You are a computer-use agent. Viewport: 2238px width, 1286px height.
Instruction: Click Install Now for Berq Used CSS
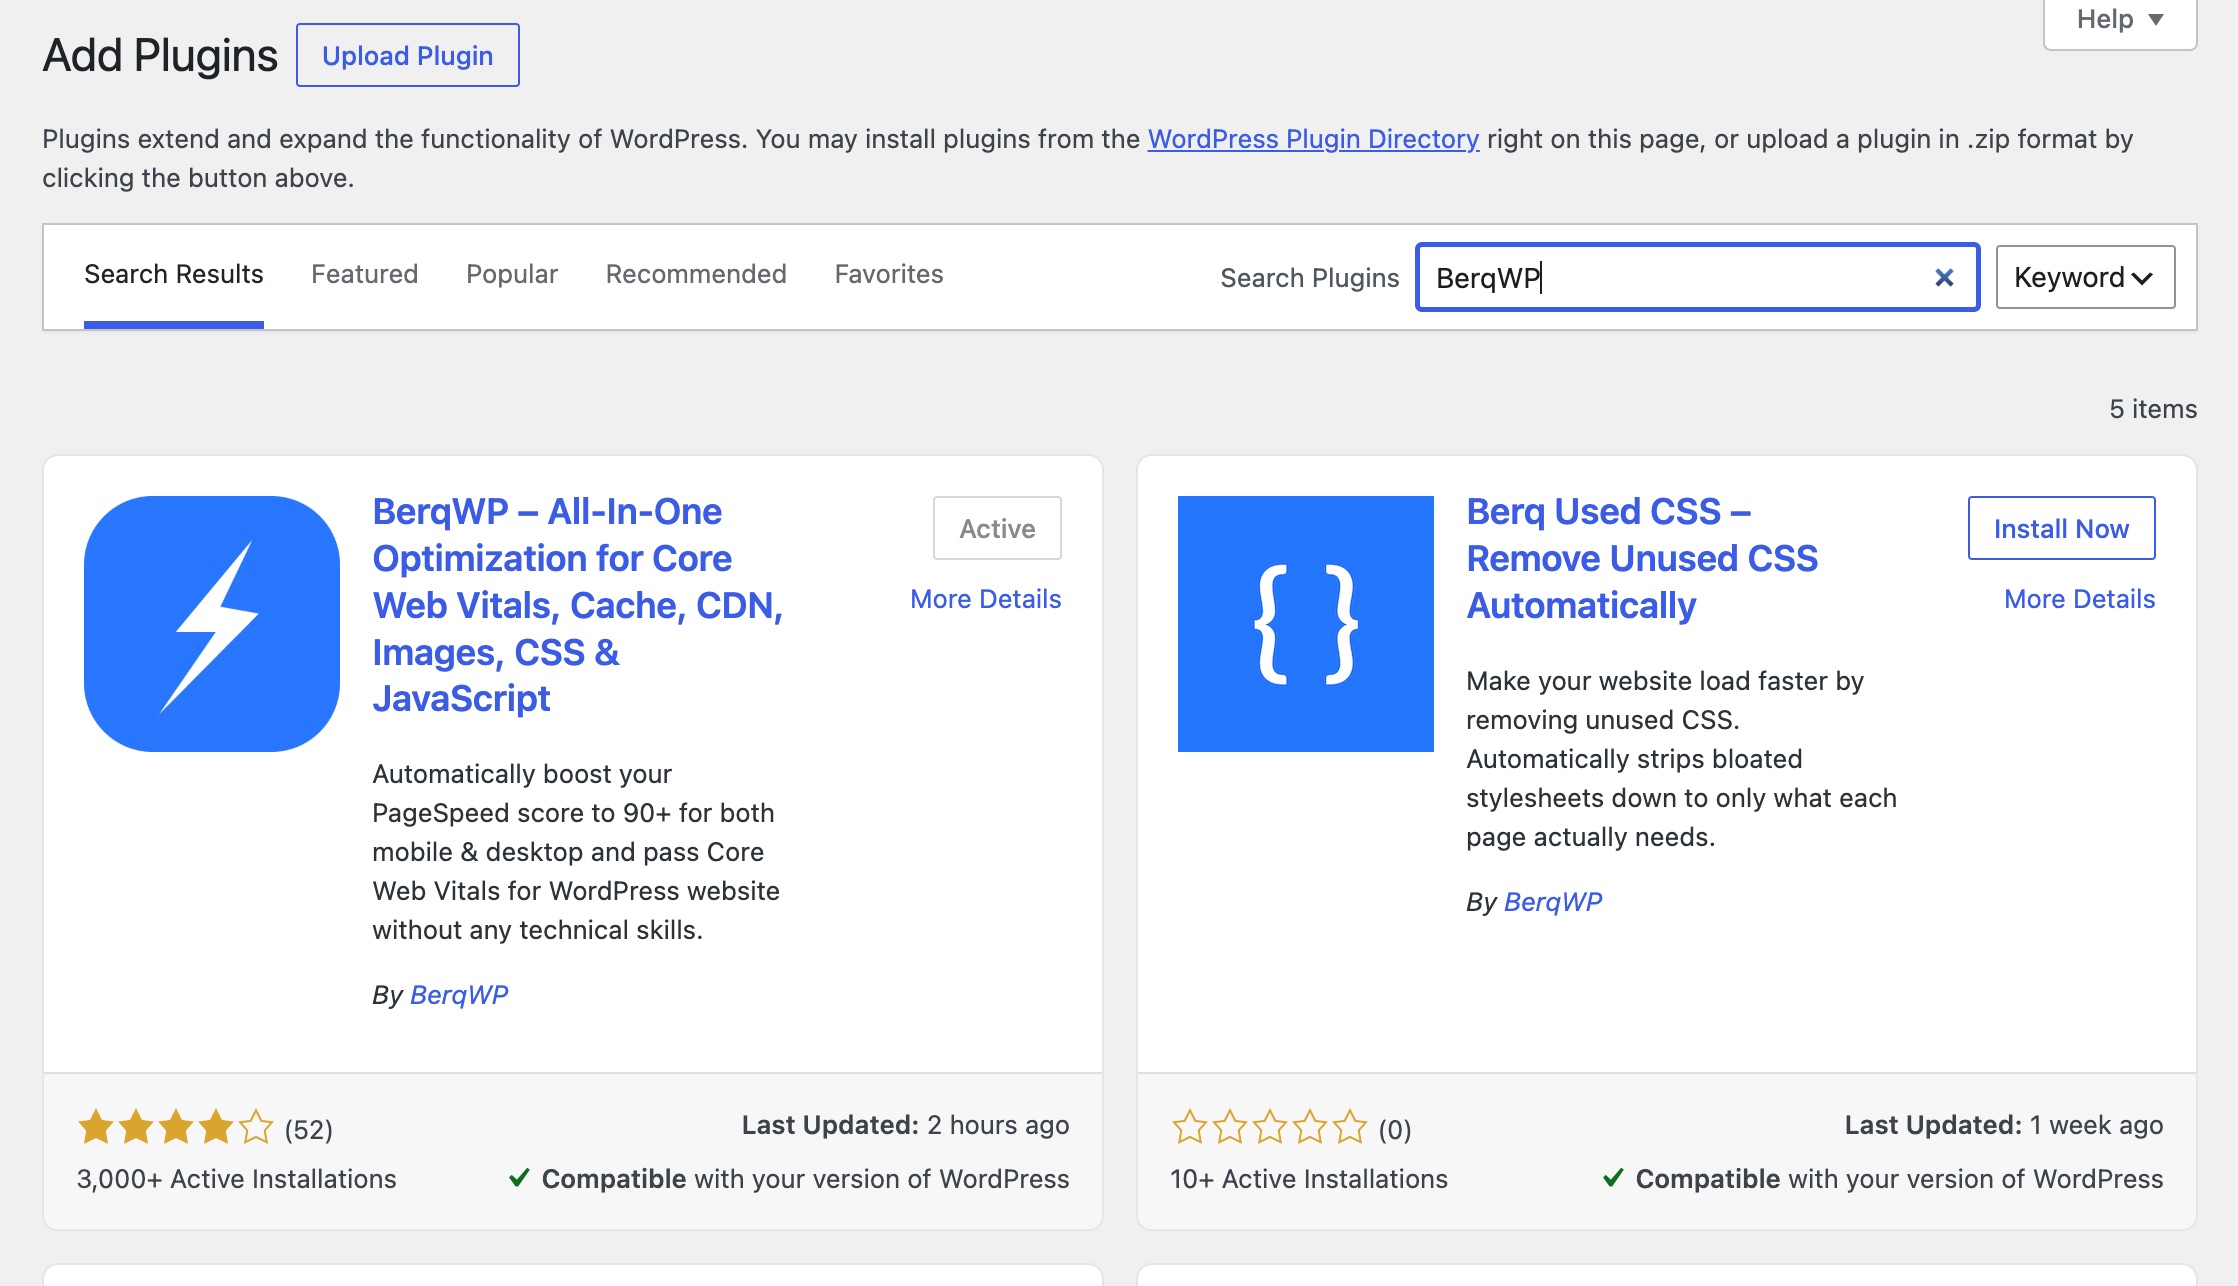coord(2061,528)
